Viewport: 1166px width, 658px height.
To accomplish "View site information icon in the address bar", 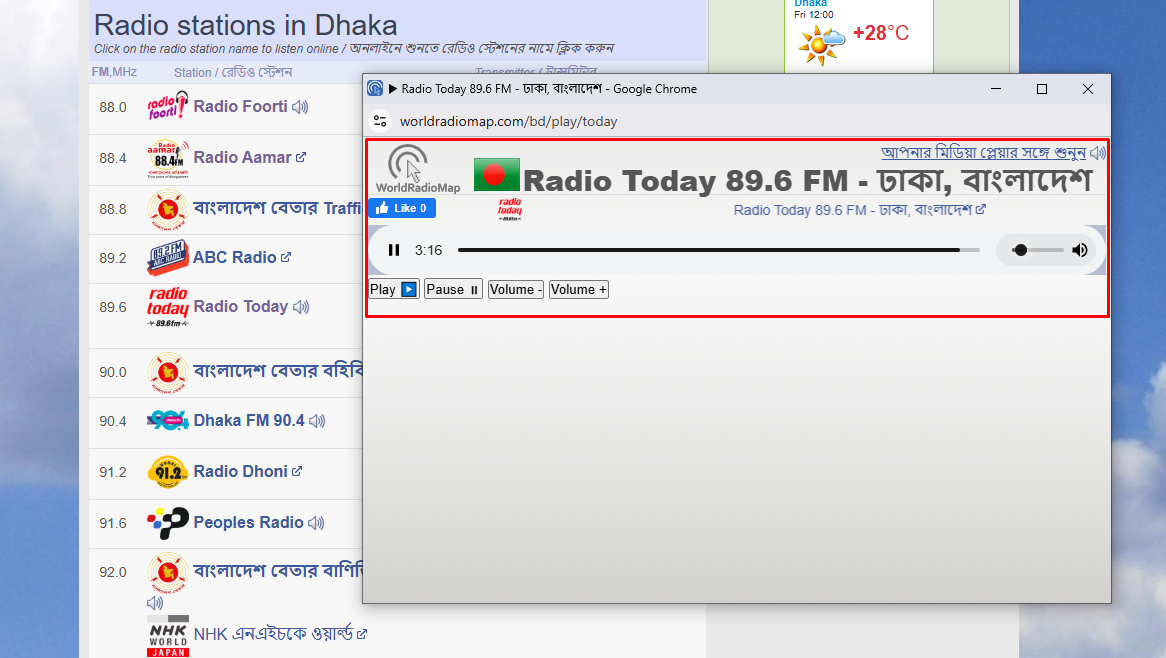I will point(380,121).
